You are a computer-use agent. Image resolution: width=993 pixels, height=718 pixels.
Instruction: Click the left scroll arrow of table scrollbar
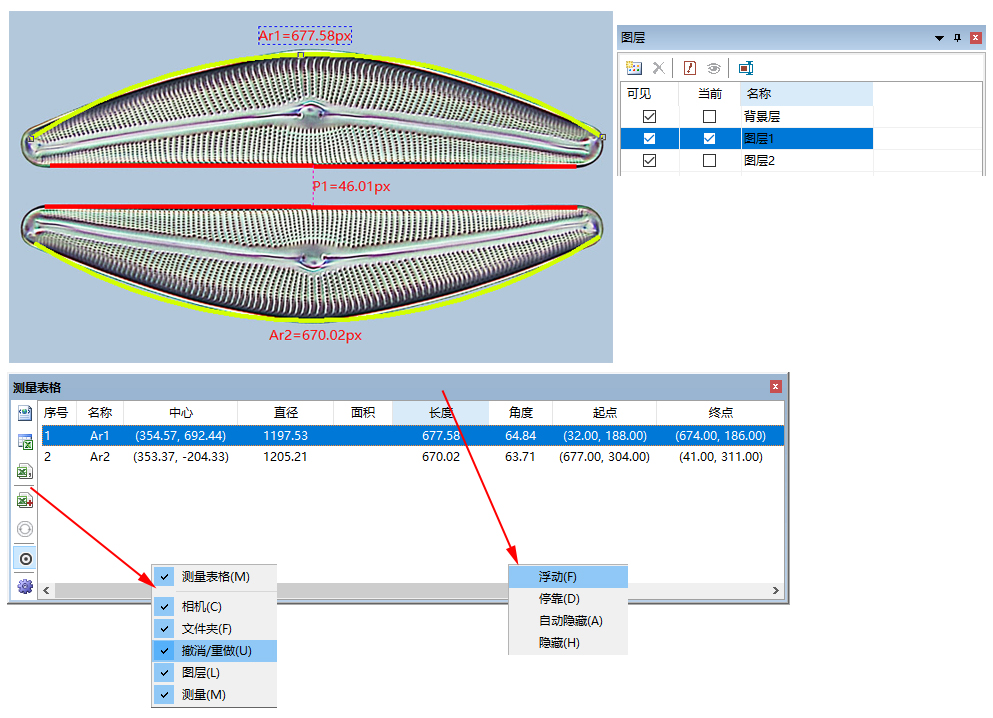[x=46, y=590]
